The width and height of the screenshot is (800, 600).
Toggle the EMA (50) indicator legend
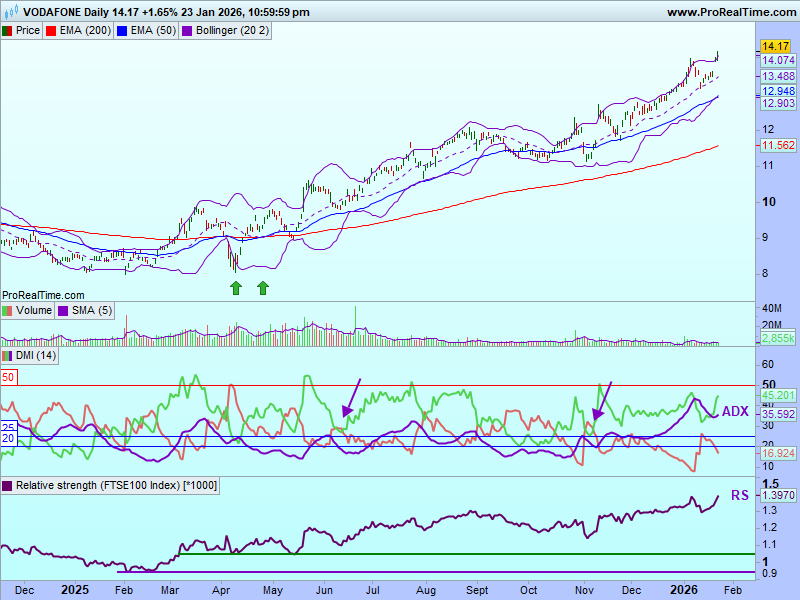(x=152, y=31)
